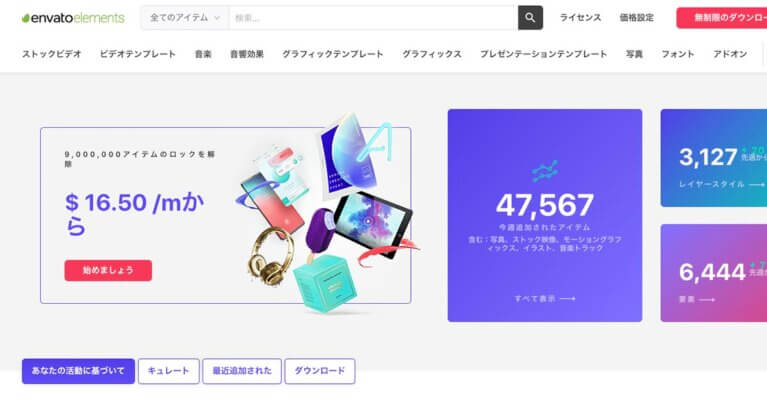Click the red 無制限のダウンロード button

coord(722,18)
